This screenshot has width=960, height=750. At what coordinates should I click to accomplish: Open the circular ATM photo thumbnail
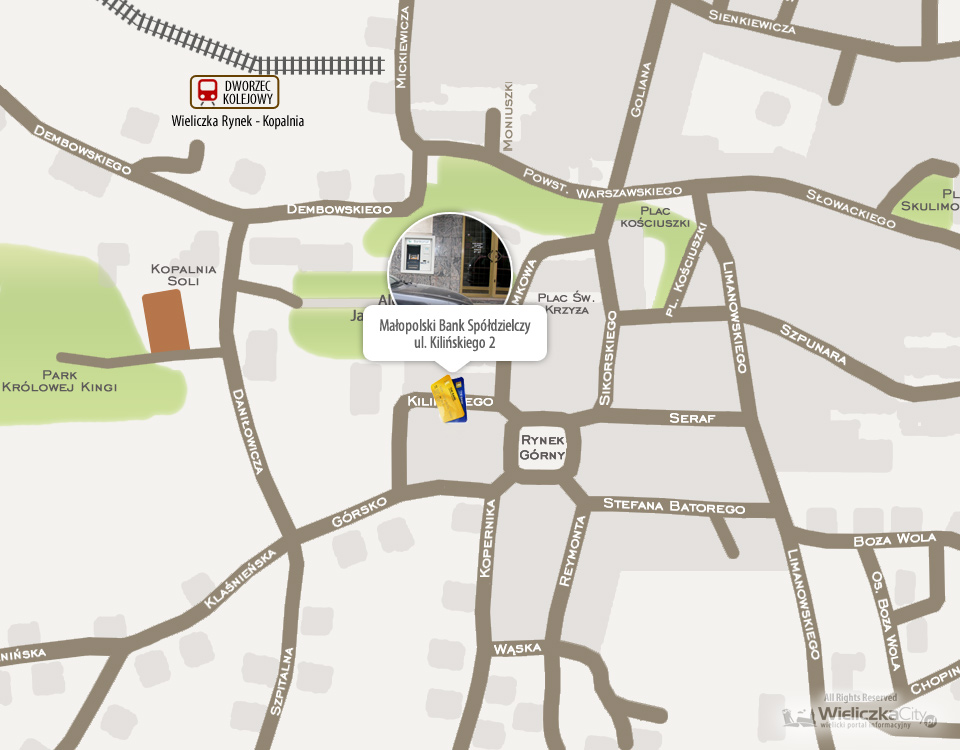pyautogui.click(x=450, y=259)
